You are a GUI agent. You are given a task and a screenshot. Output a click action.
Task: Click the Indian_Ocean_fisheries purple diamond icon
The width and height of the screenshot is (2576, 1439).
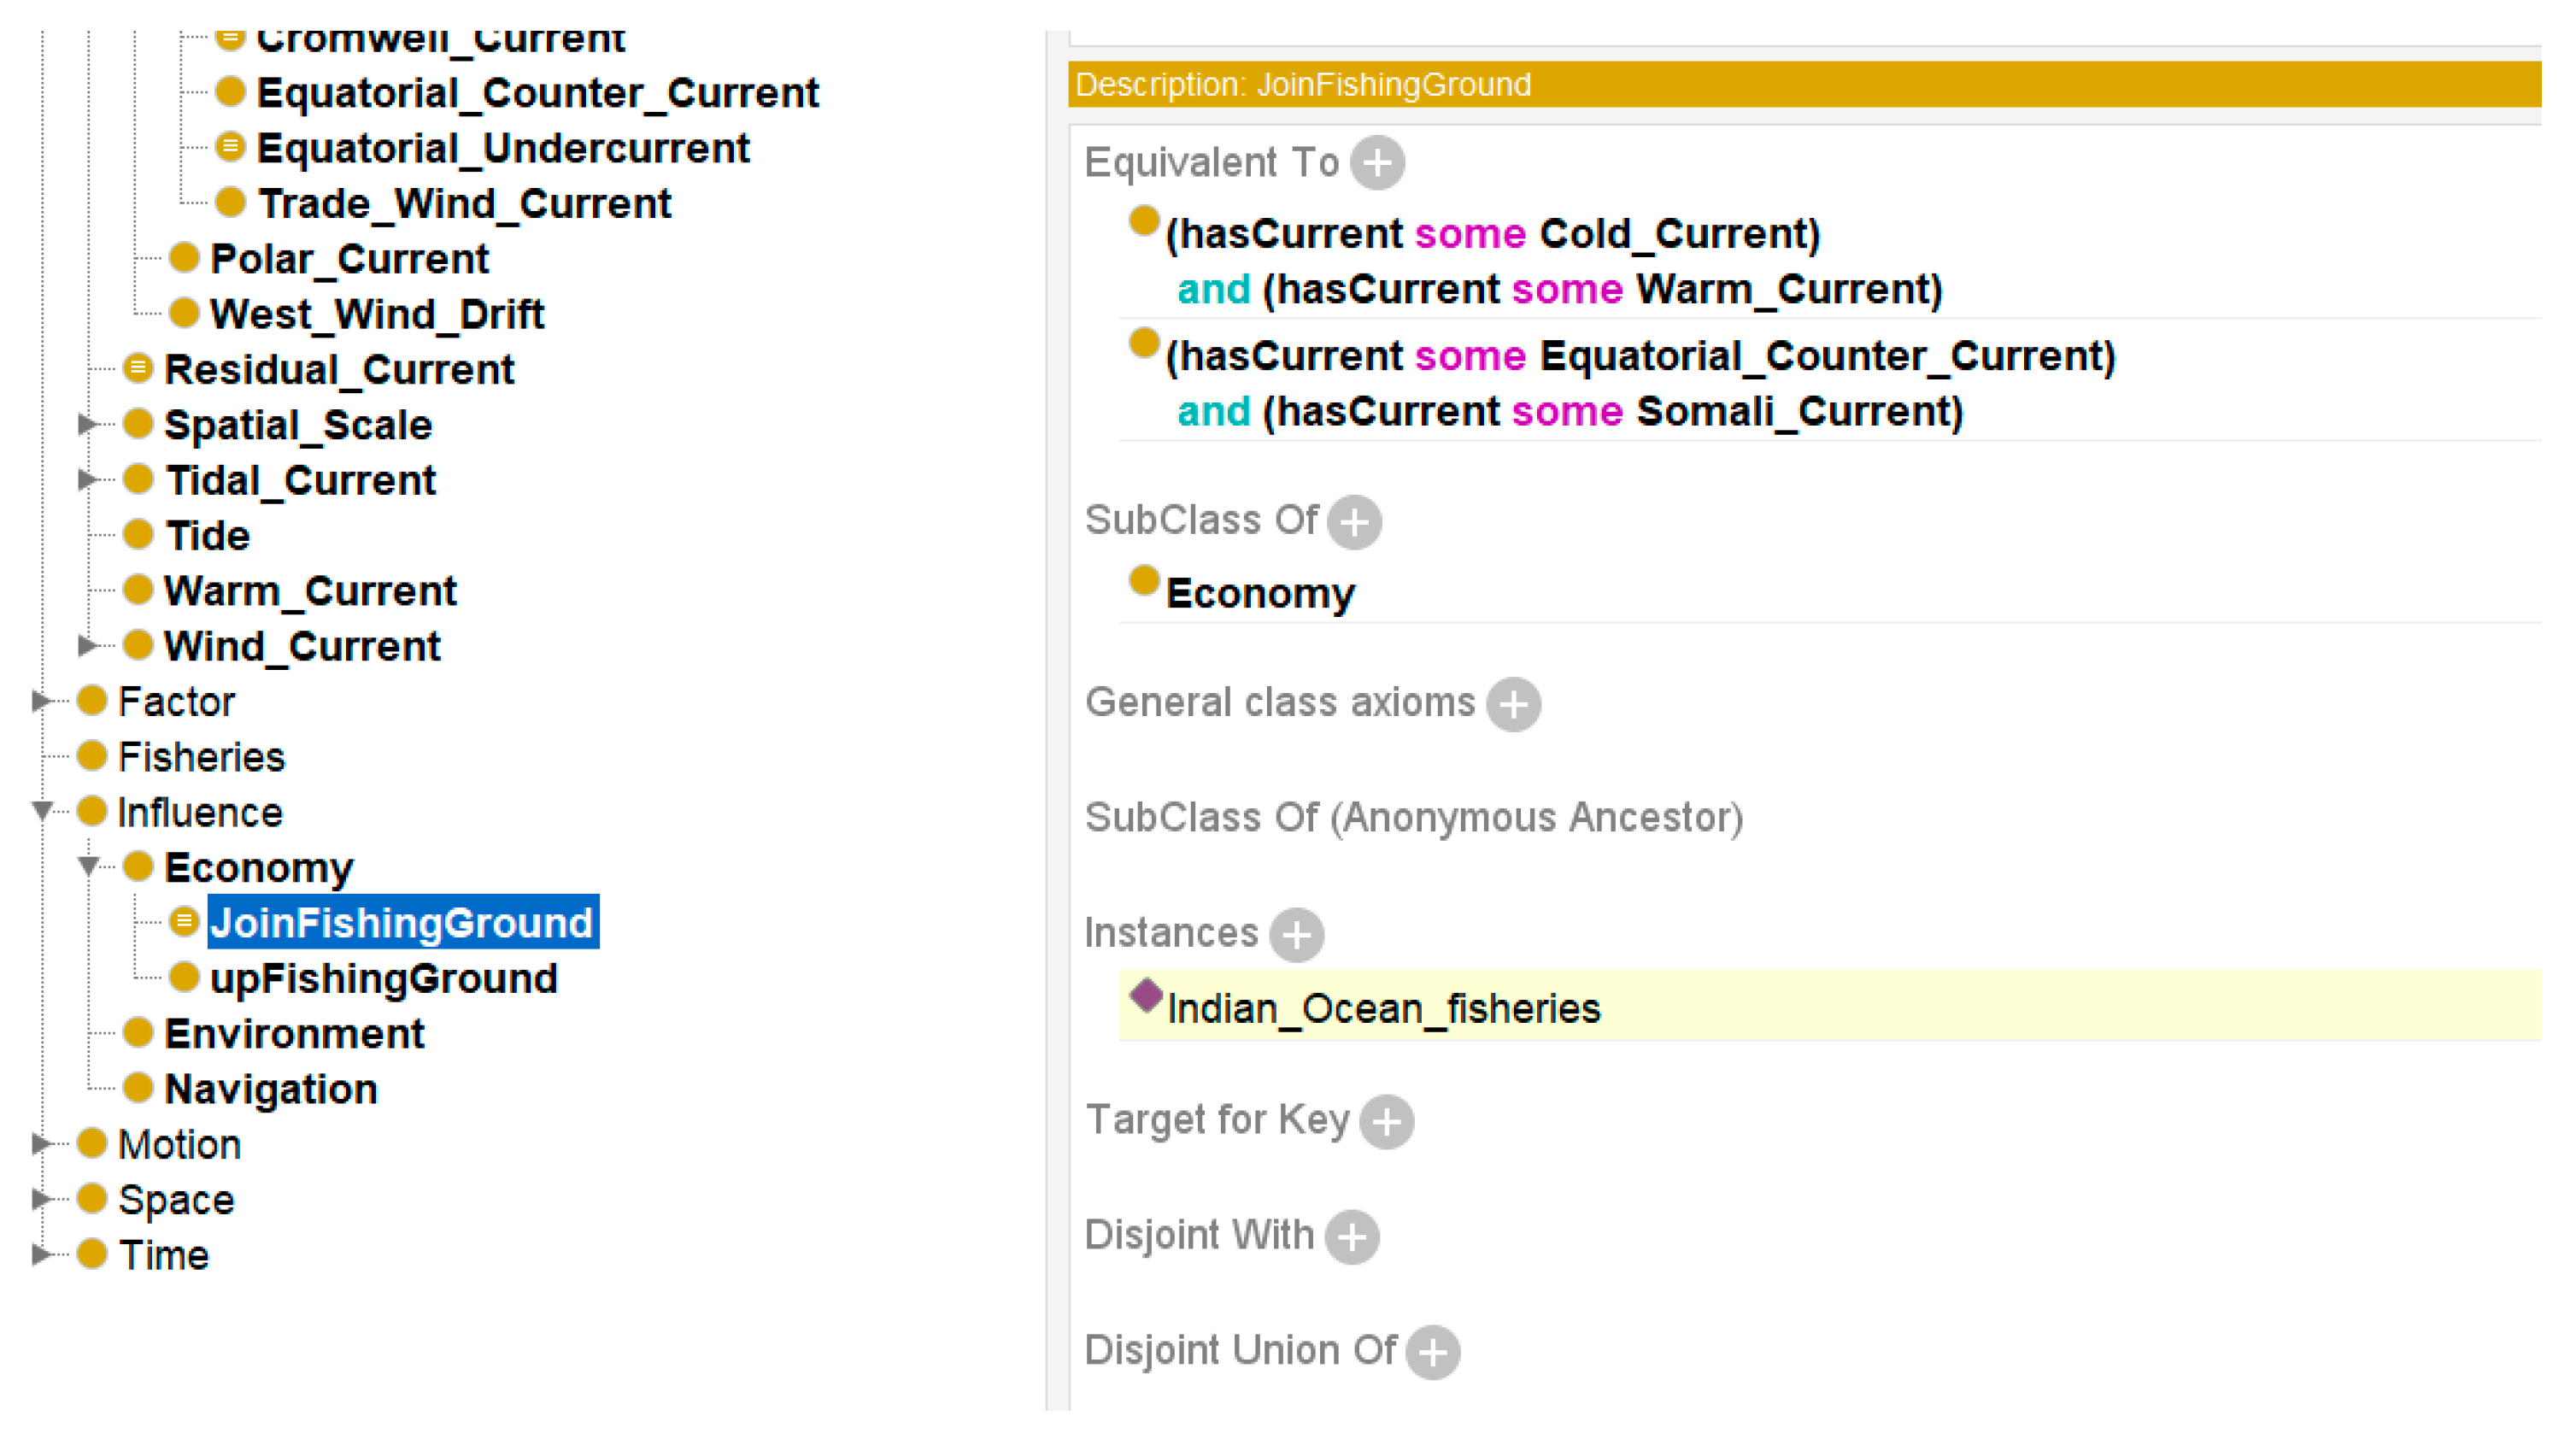1146,995
